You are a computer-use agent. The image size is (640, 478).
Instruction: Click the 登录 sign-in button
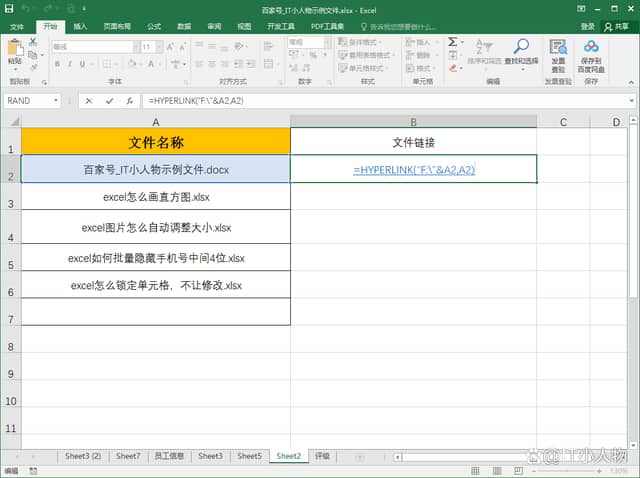pyautogui.click(x=587, y=26)
